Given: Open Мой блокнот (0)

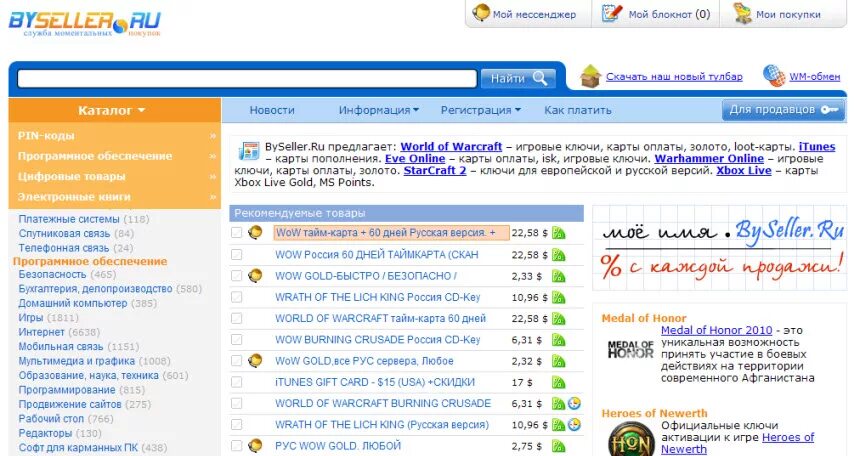Looking at the screenshot, I should point(669,15).
